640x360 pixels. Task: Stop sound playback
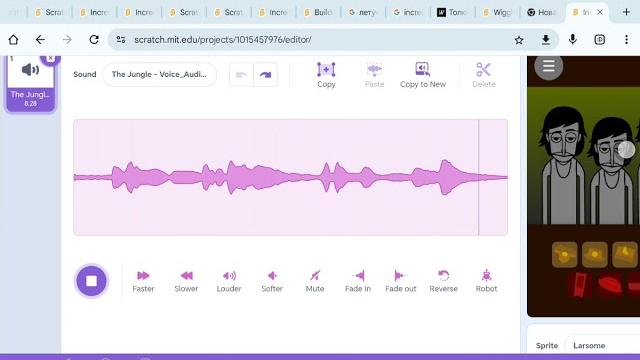click(91, 281)
